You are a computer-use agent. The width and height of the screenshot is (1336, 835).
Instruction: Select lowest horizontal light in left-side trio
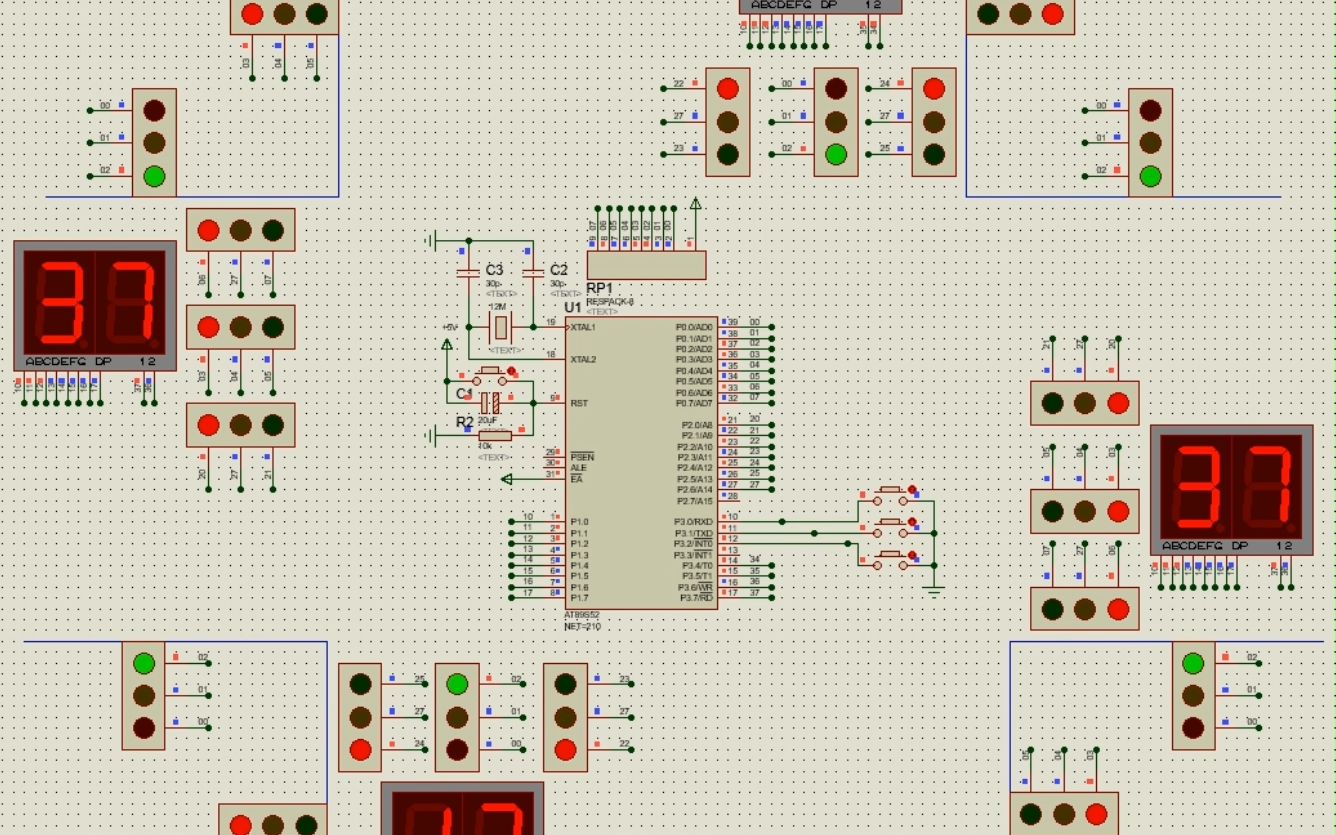241,425
